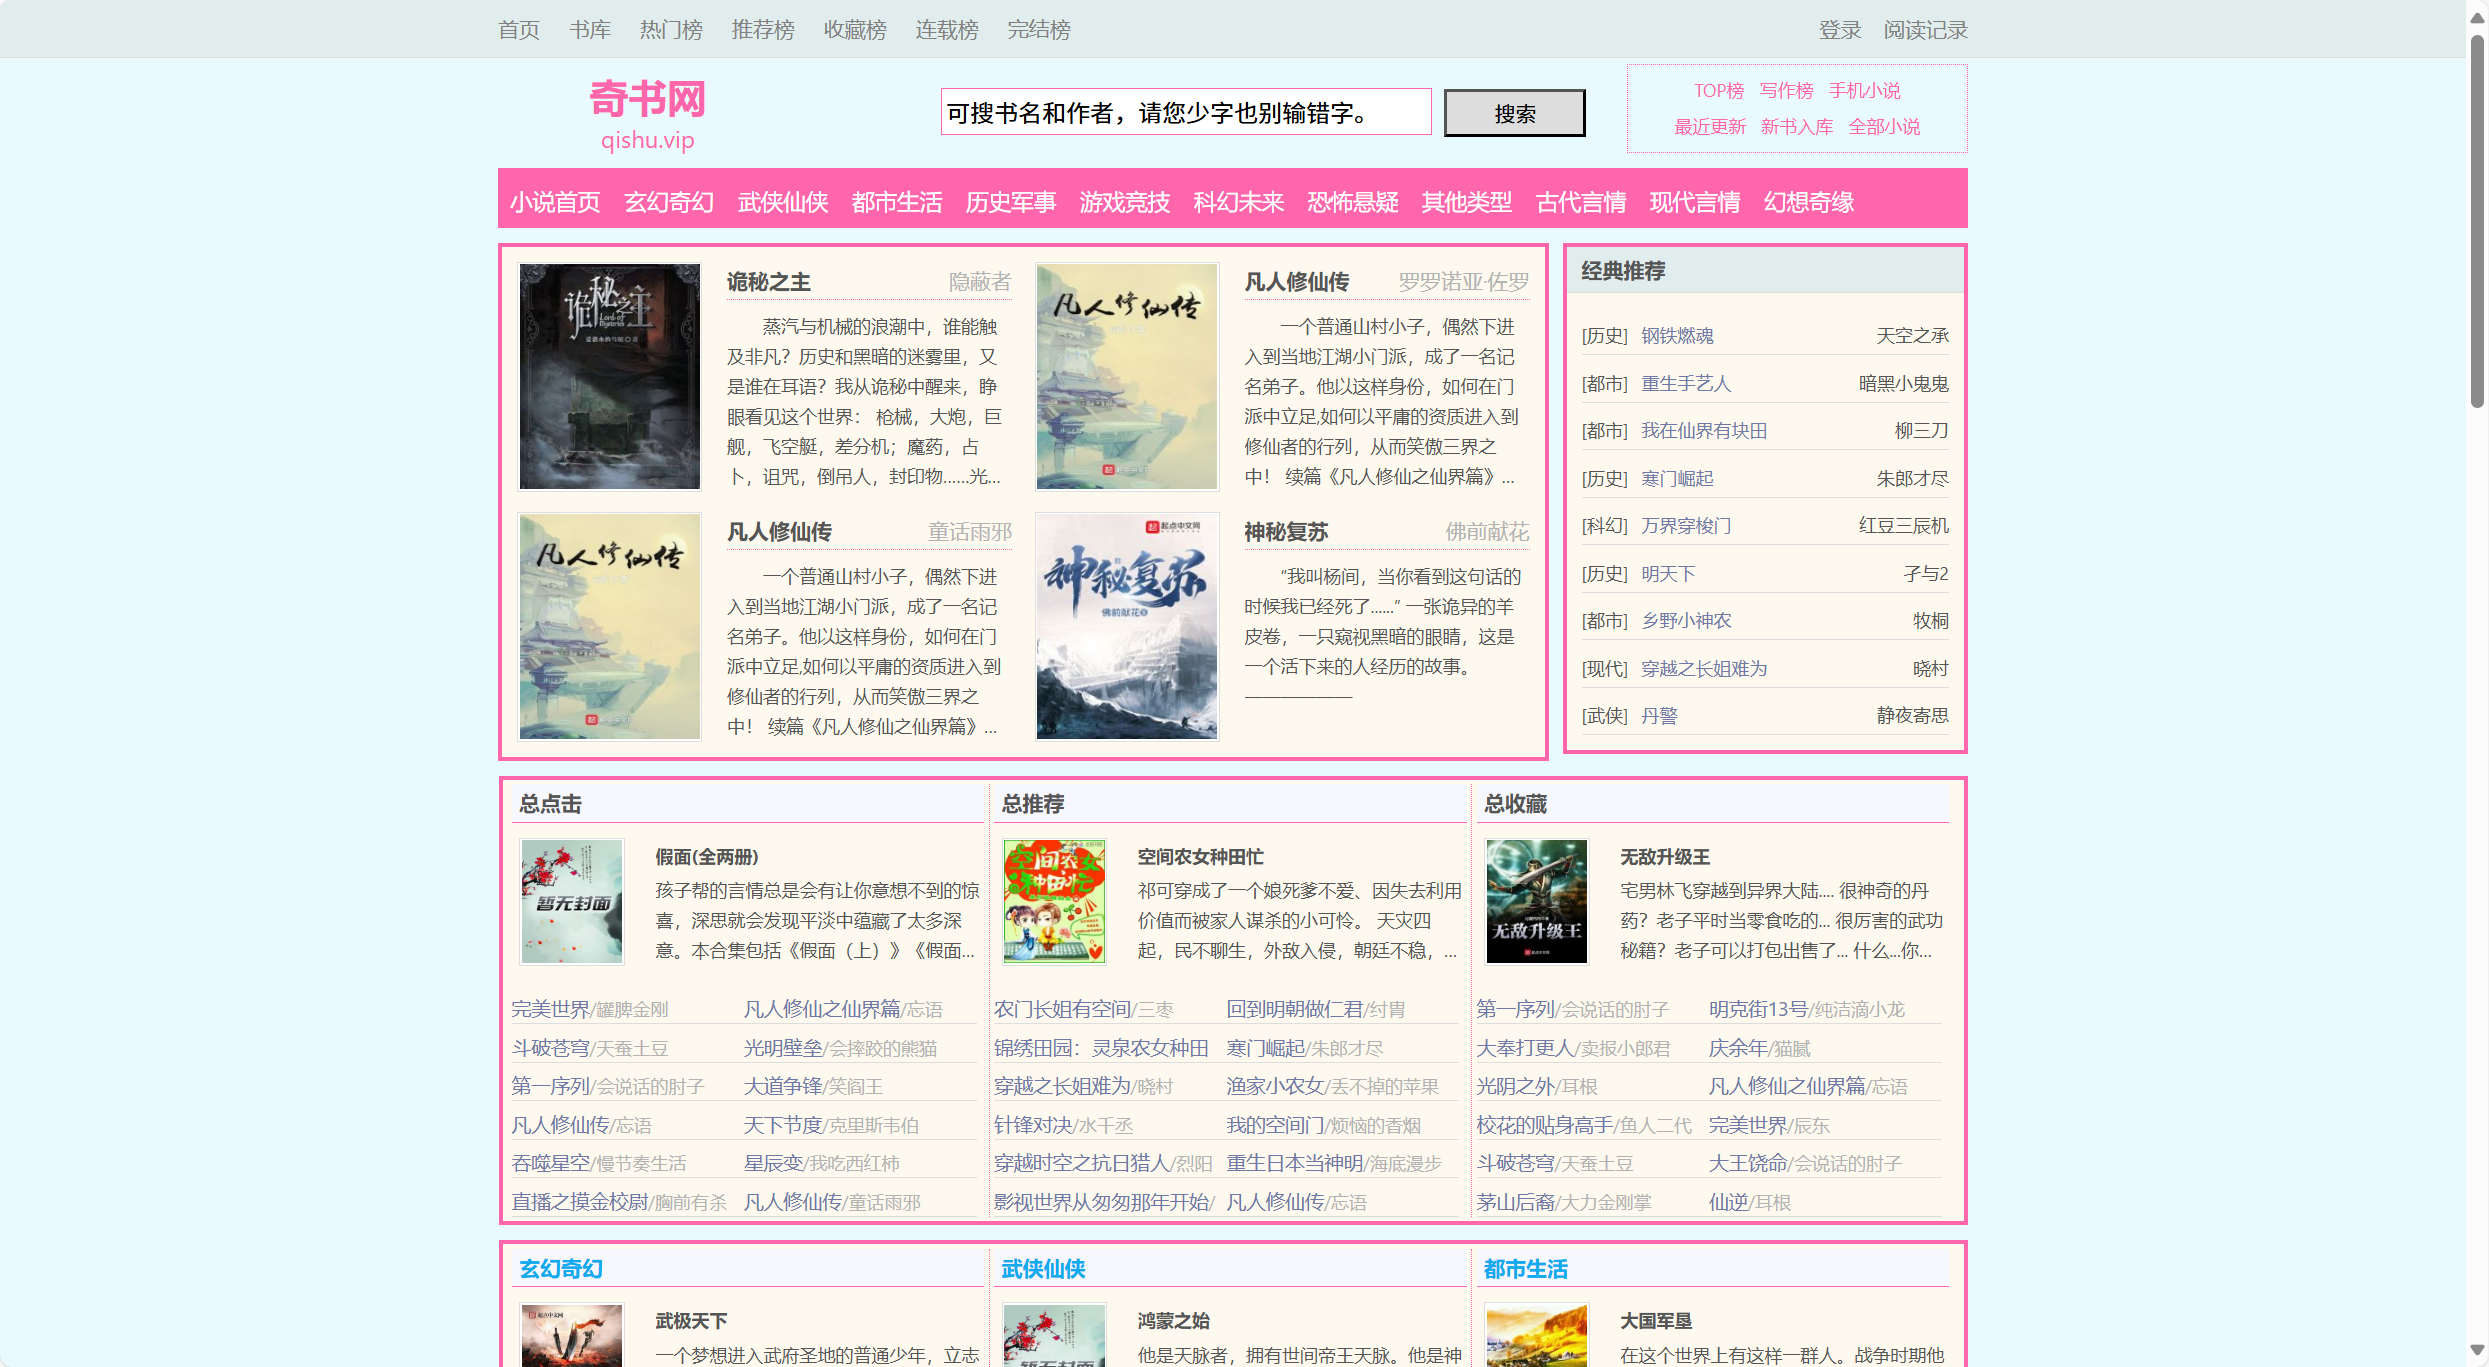Open the 武极天下 title link
This screenshot has width=2489, height=1367.
(x=691, y=1322)
